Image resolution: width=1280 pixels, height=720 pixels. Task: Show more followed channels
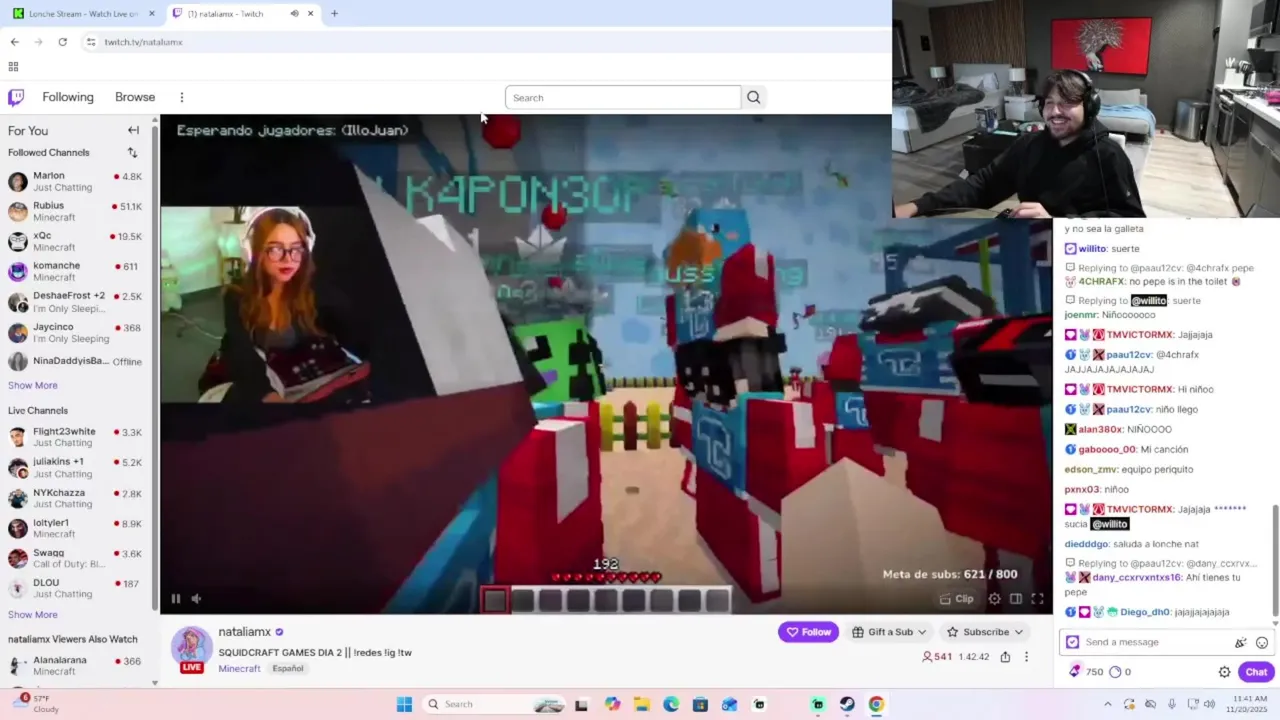tap(33, 385)
